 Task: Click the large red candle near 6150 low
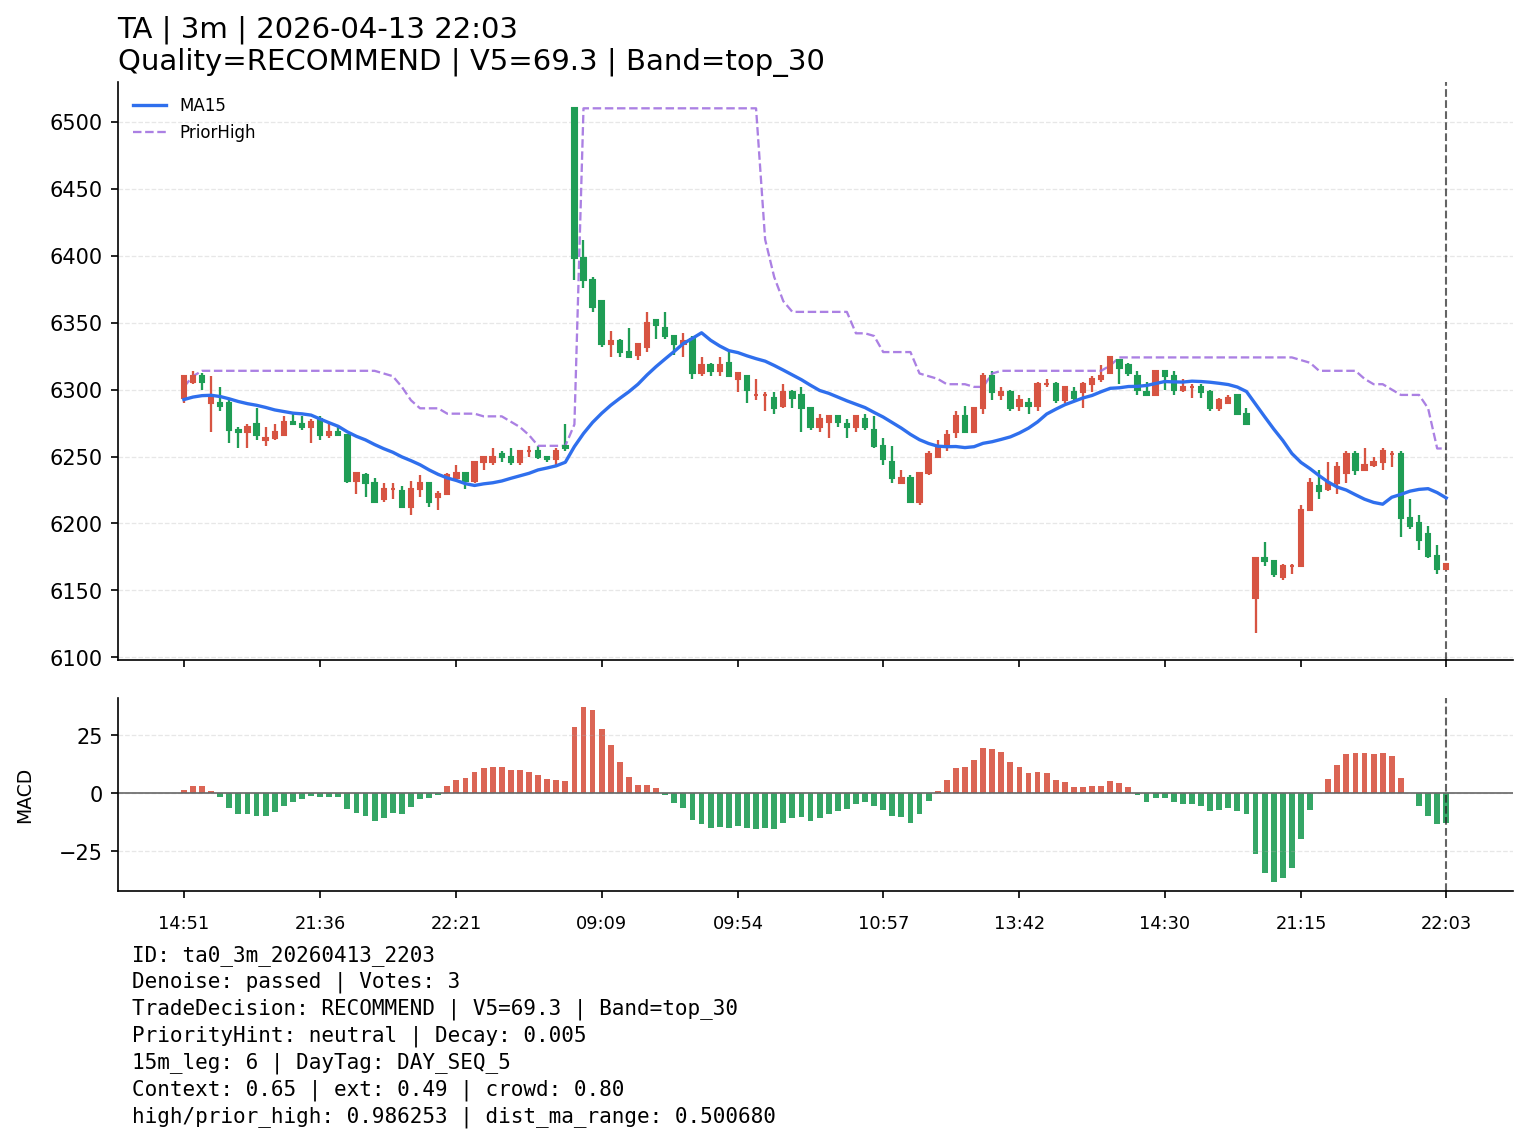(x=1255, y=578)
